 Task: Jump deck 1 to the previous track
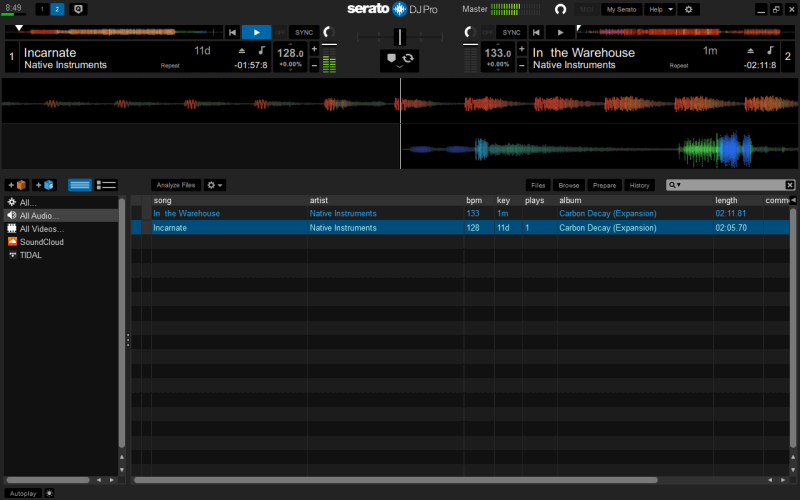(x=232, y=32)
